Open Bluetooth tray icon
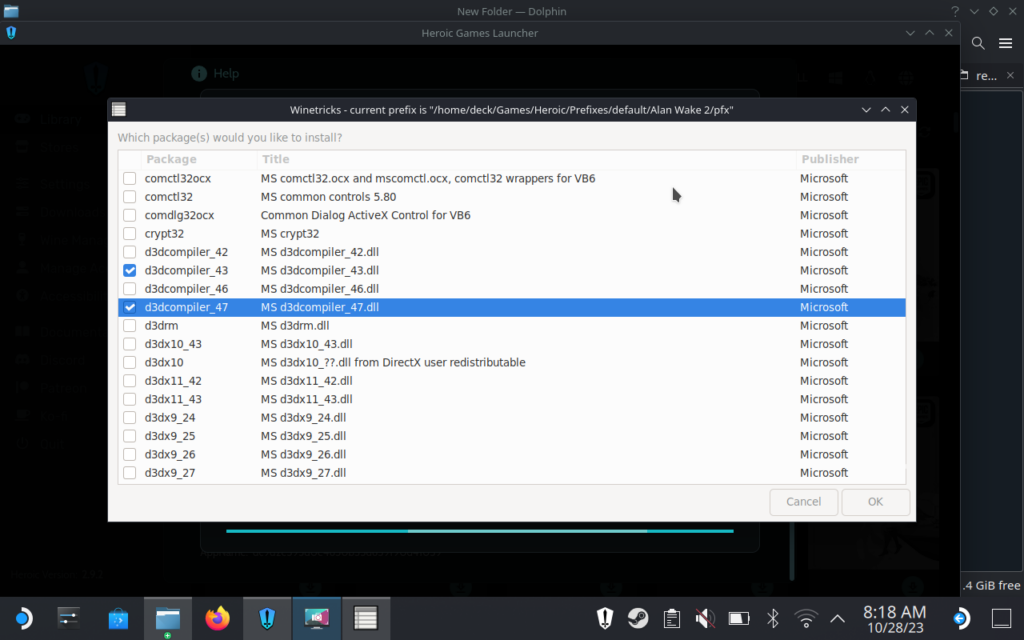1024x640 pixels. 773,618
